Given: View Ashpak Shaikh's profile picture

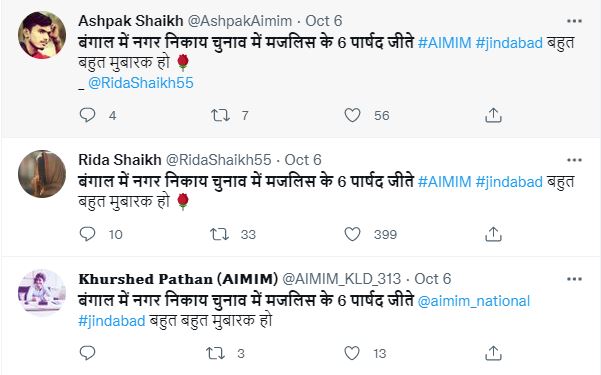Looking at the screenshot, I should click(42, 35).
